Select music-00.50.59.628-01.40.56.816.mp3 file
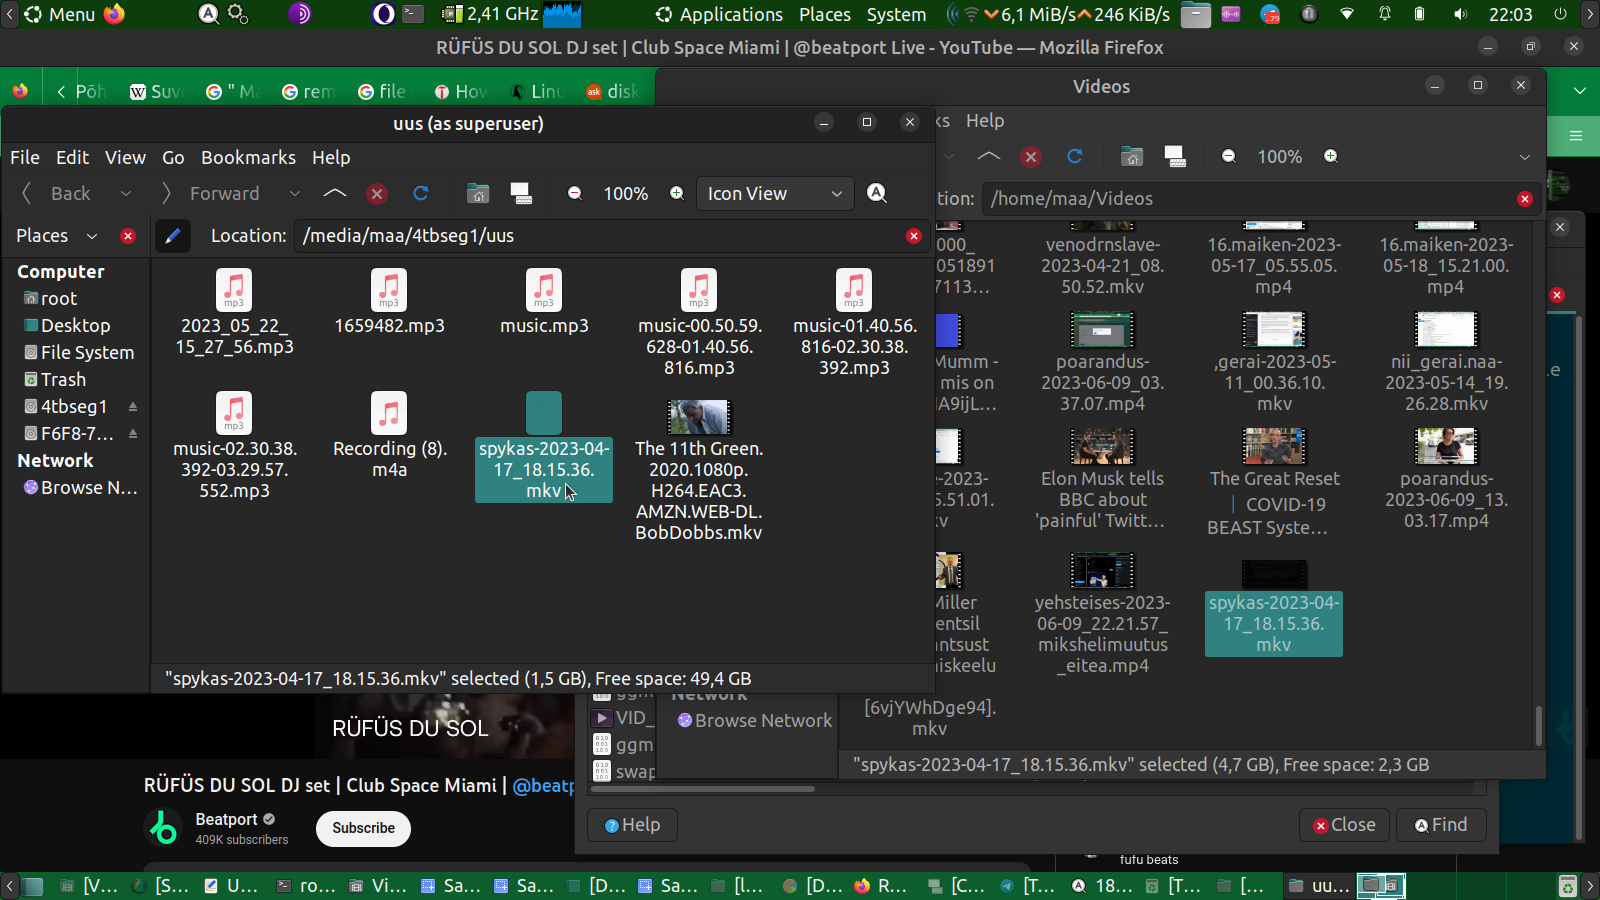The height and width of the screenshot is (900, 1600). pyautogui.click(x=699, y=322)
